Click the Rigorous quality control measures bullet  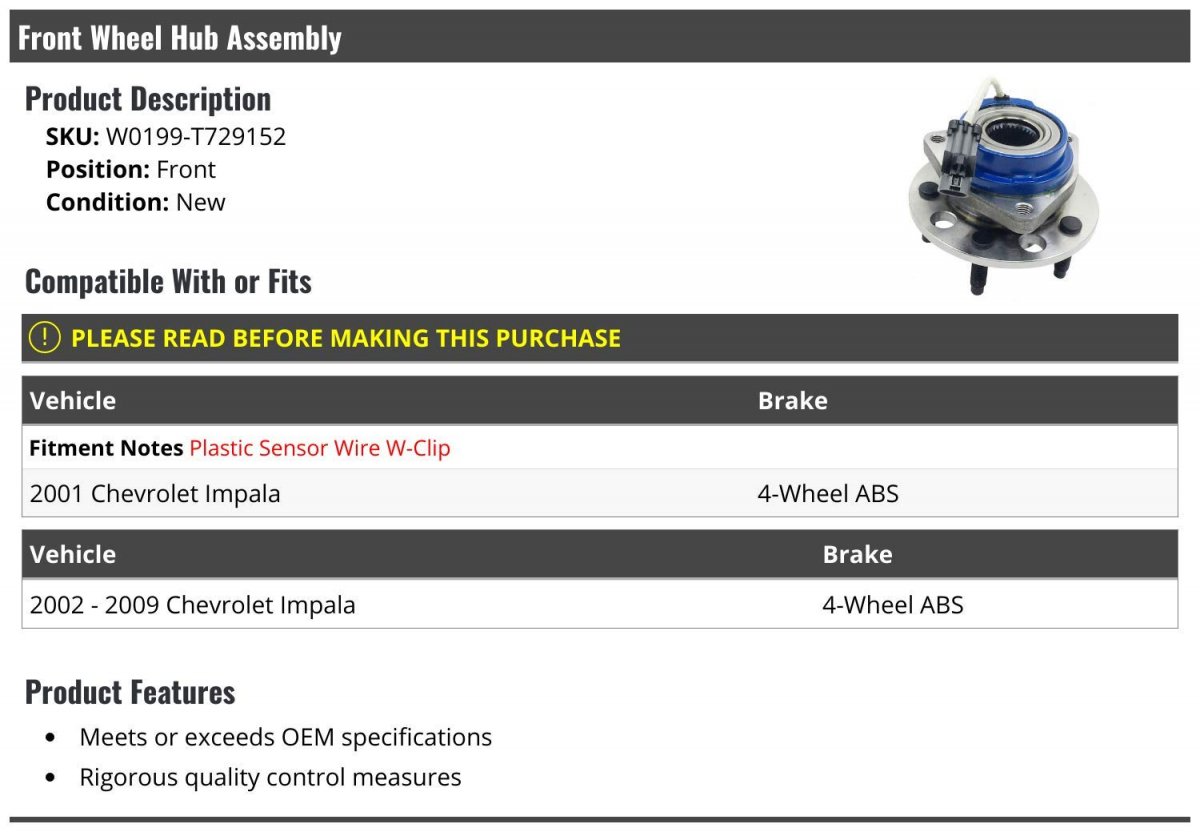point(270,778)
